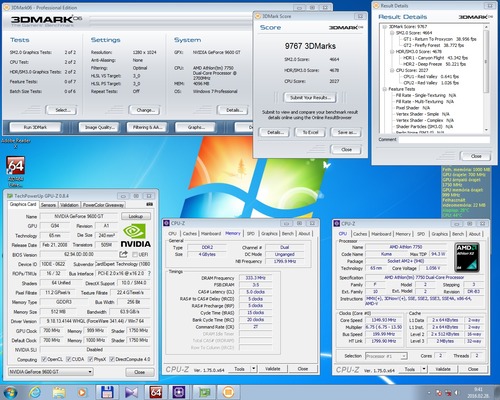This screenshot has height=400, width=500.
Task: Click the GPU-Z camera screenshot icon
Action: [150, 204]
